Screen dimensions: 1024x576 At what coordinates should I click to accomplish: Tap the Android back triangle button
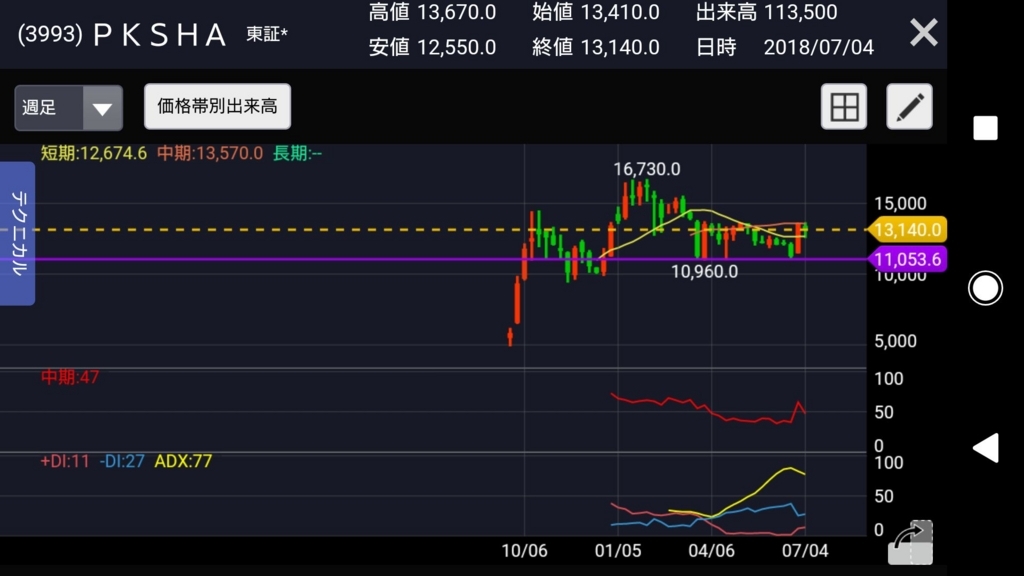pyautogui.click(x=985, y=448)
